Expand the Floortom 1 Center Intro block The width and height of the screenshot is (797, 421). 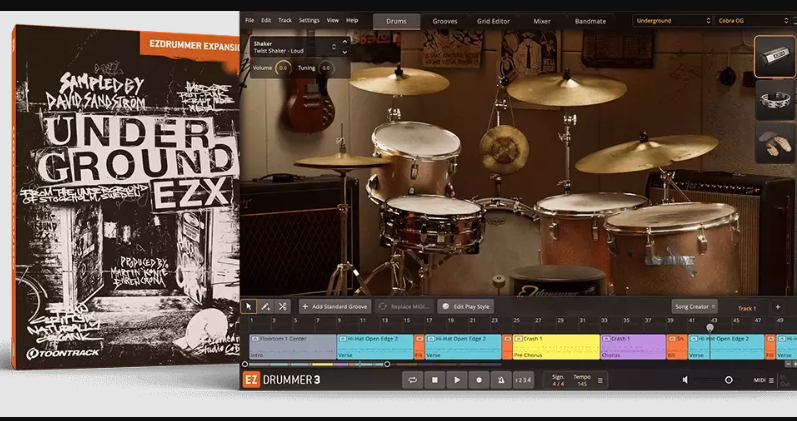click(255, 339)
